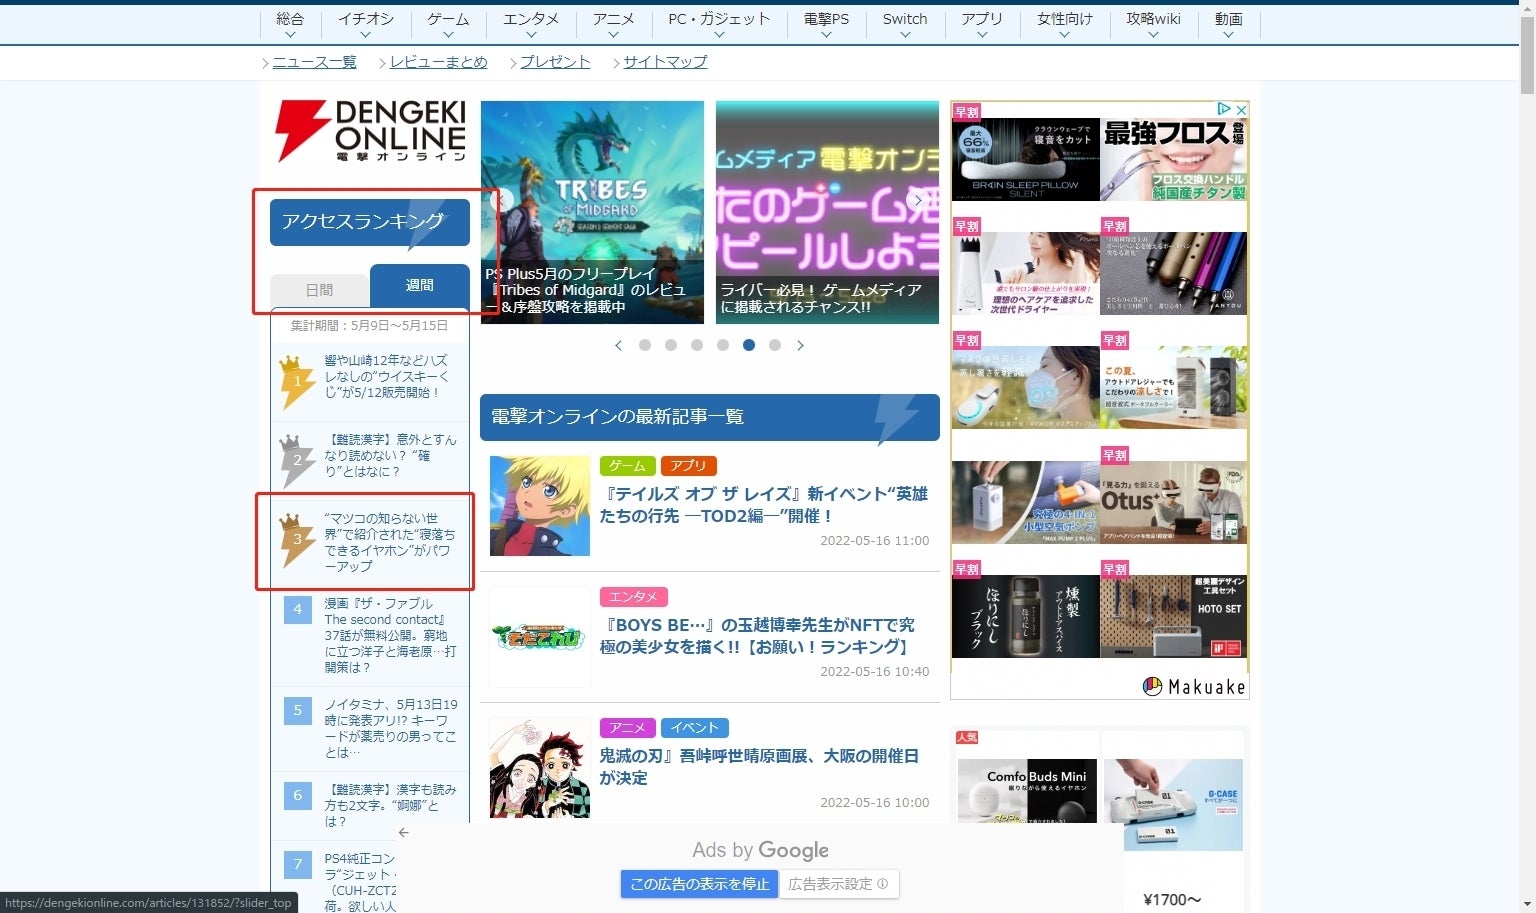This screenshot has width=1536, height=913.
Task: Click the silver crown rank 2 badge
Action: [296, 460]
